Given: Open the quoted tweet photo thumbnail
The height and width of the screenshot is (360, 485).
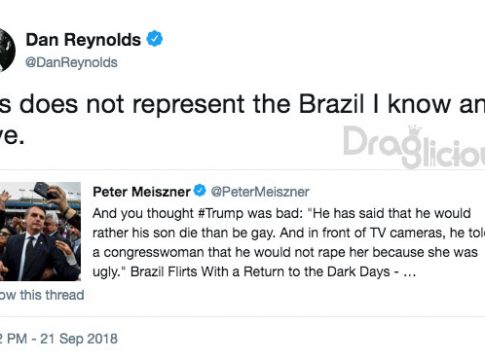Looking at the screenshot, I should pyautogui.click(x=40, y=231).
